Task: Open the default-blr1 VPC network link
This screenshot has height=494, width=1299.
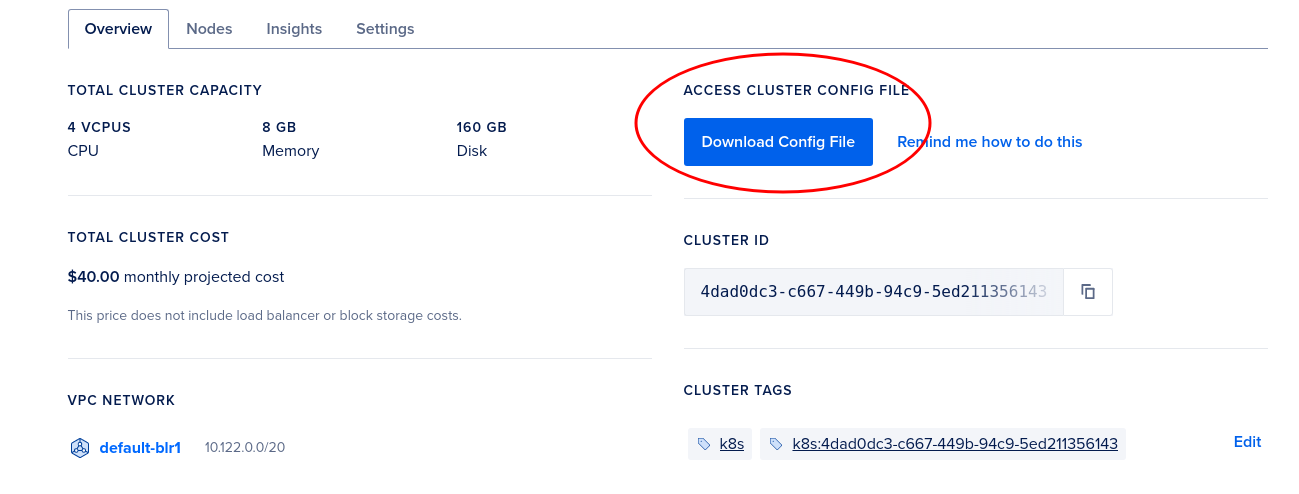Action: point(140,448)
